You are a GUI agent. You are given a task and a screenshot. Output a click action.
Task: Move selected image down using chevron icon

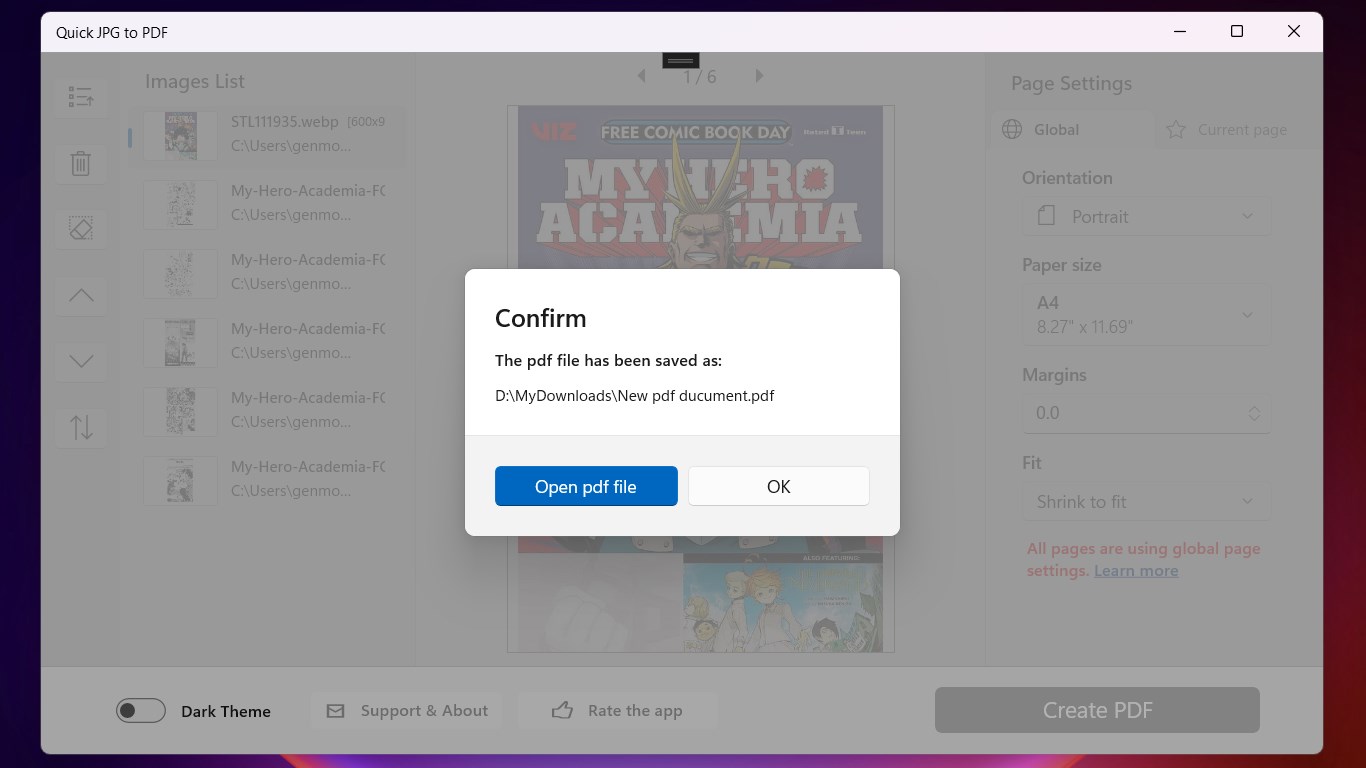[80, 361]
